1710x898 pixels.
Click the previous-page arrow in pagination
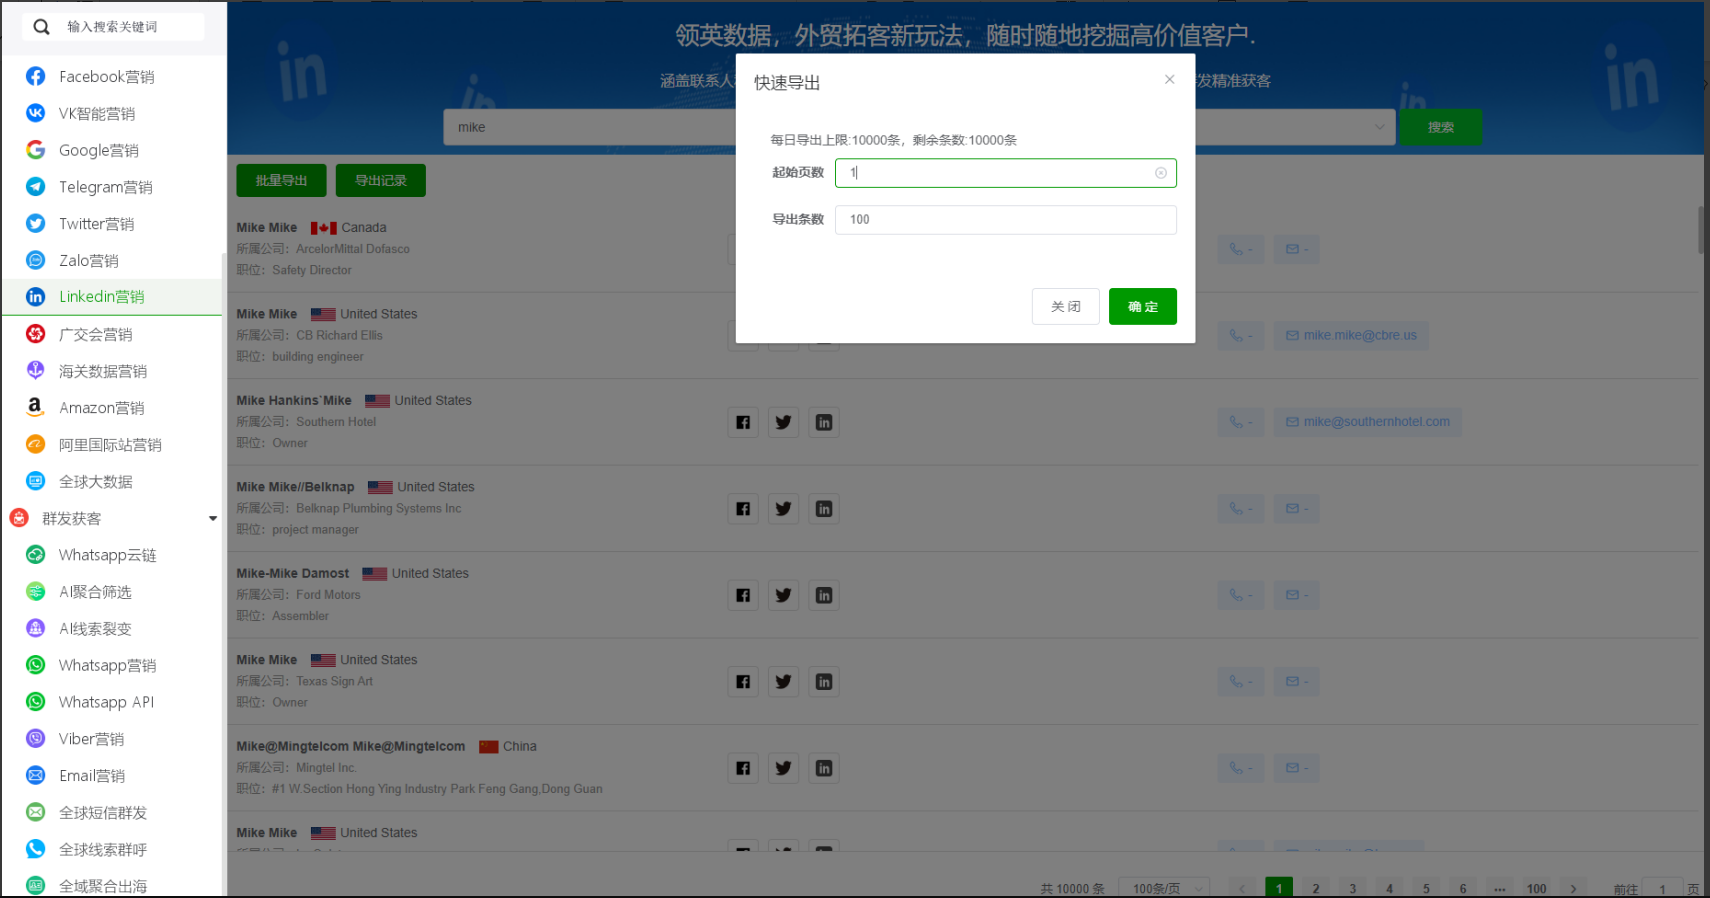[x=1242, y=888]
